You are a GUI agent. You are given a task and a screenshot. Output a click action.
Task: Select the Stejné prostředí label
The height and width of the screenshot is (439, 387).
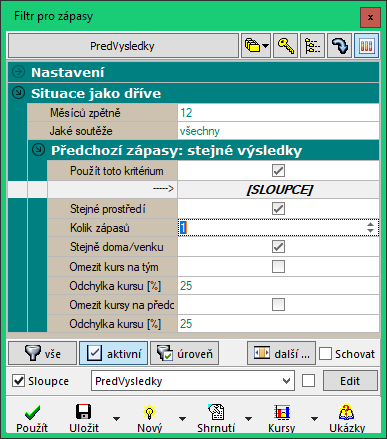click(107, 209)
